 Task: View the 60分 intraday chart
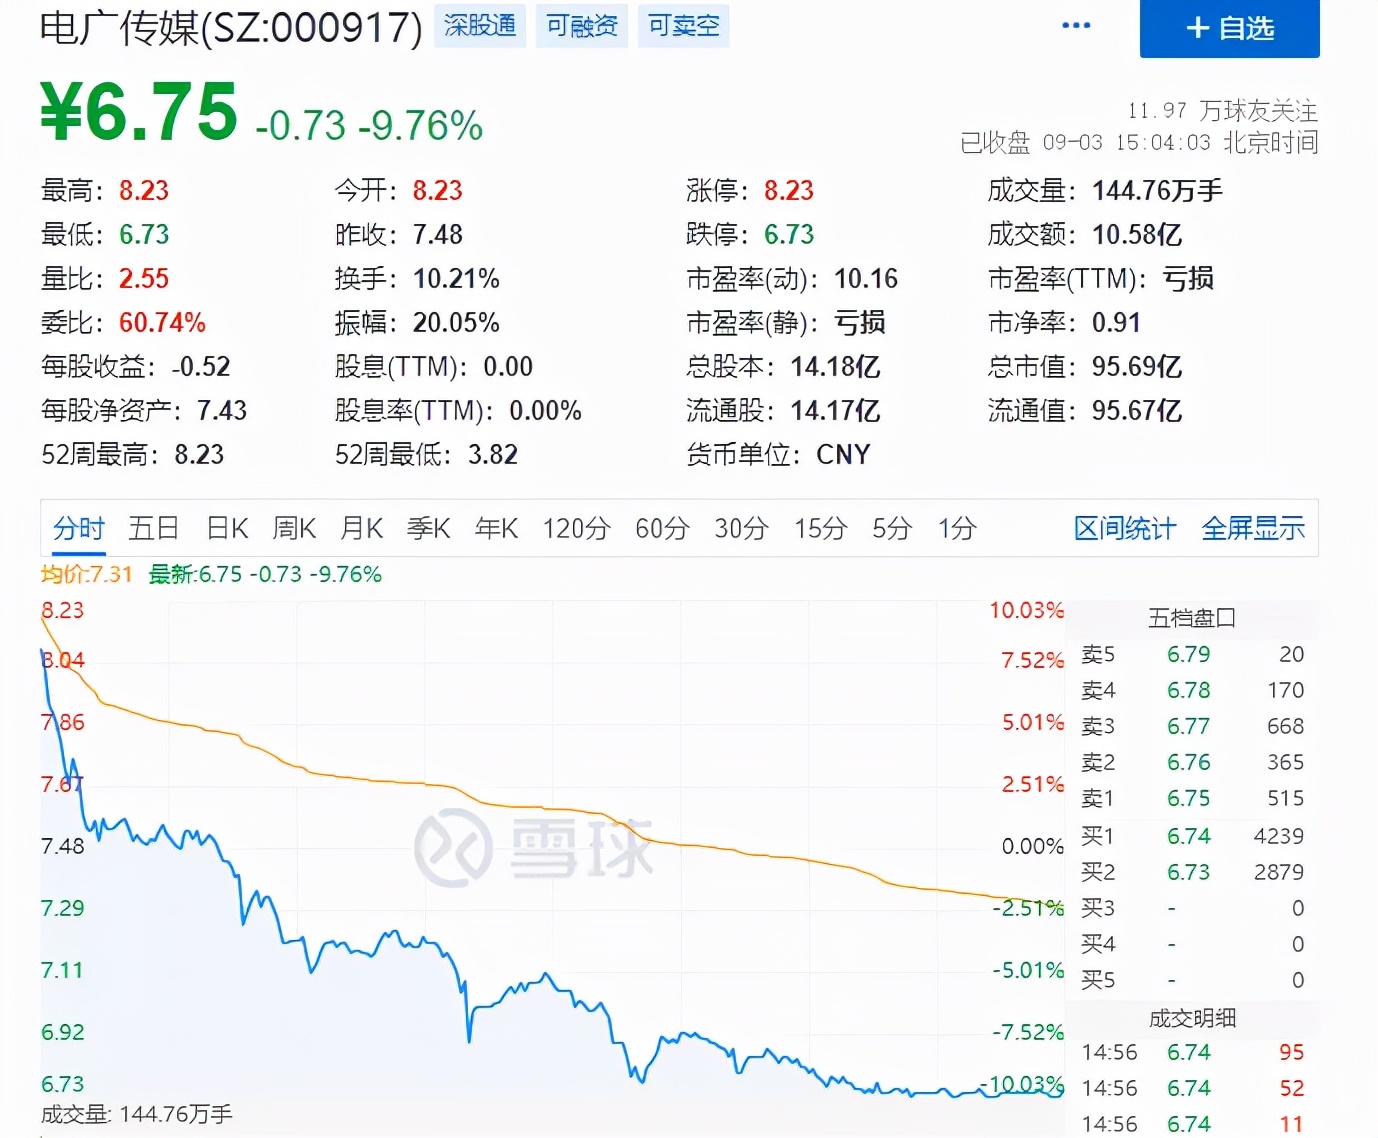click(x=660, y=528)
